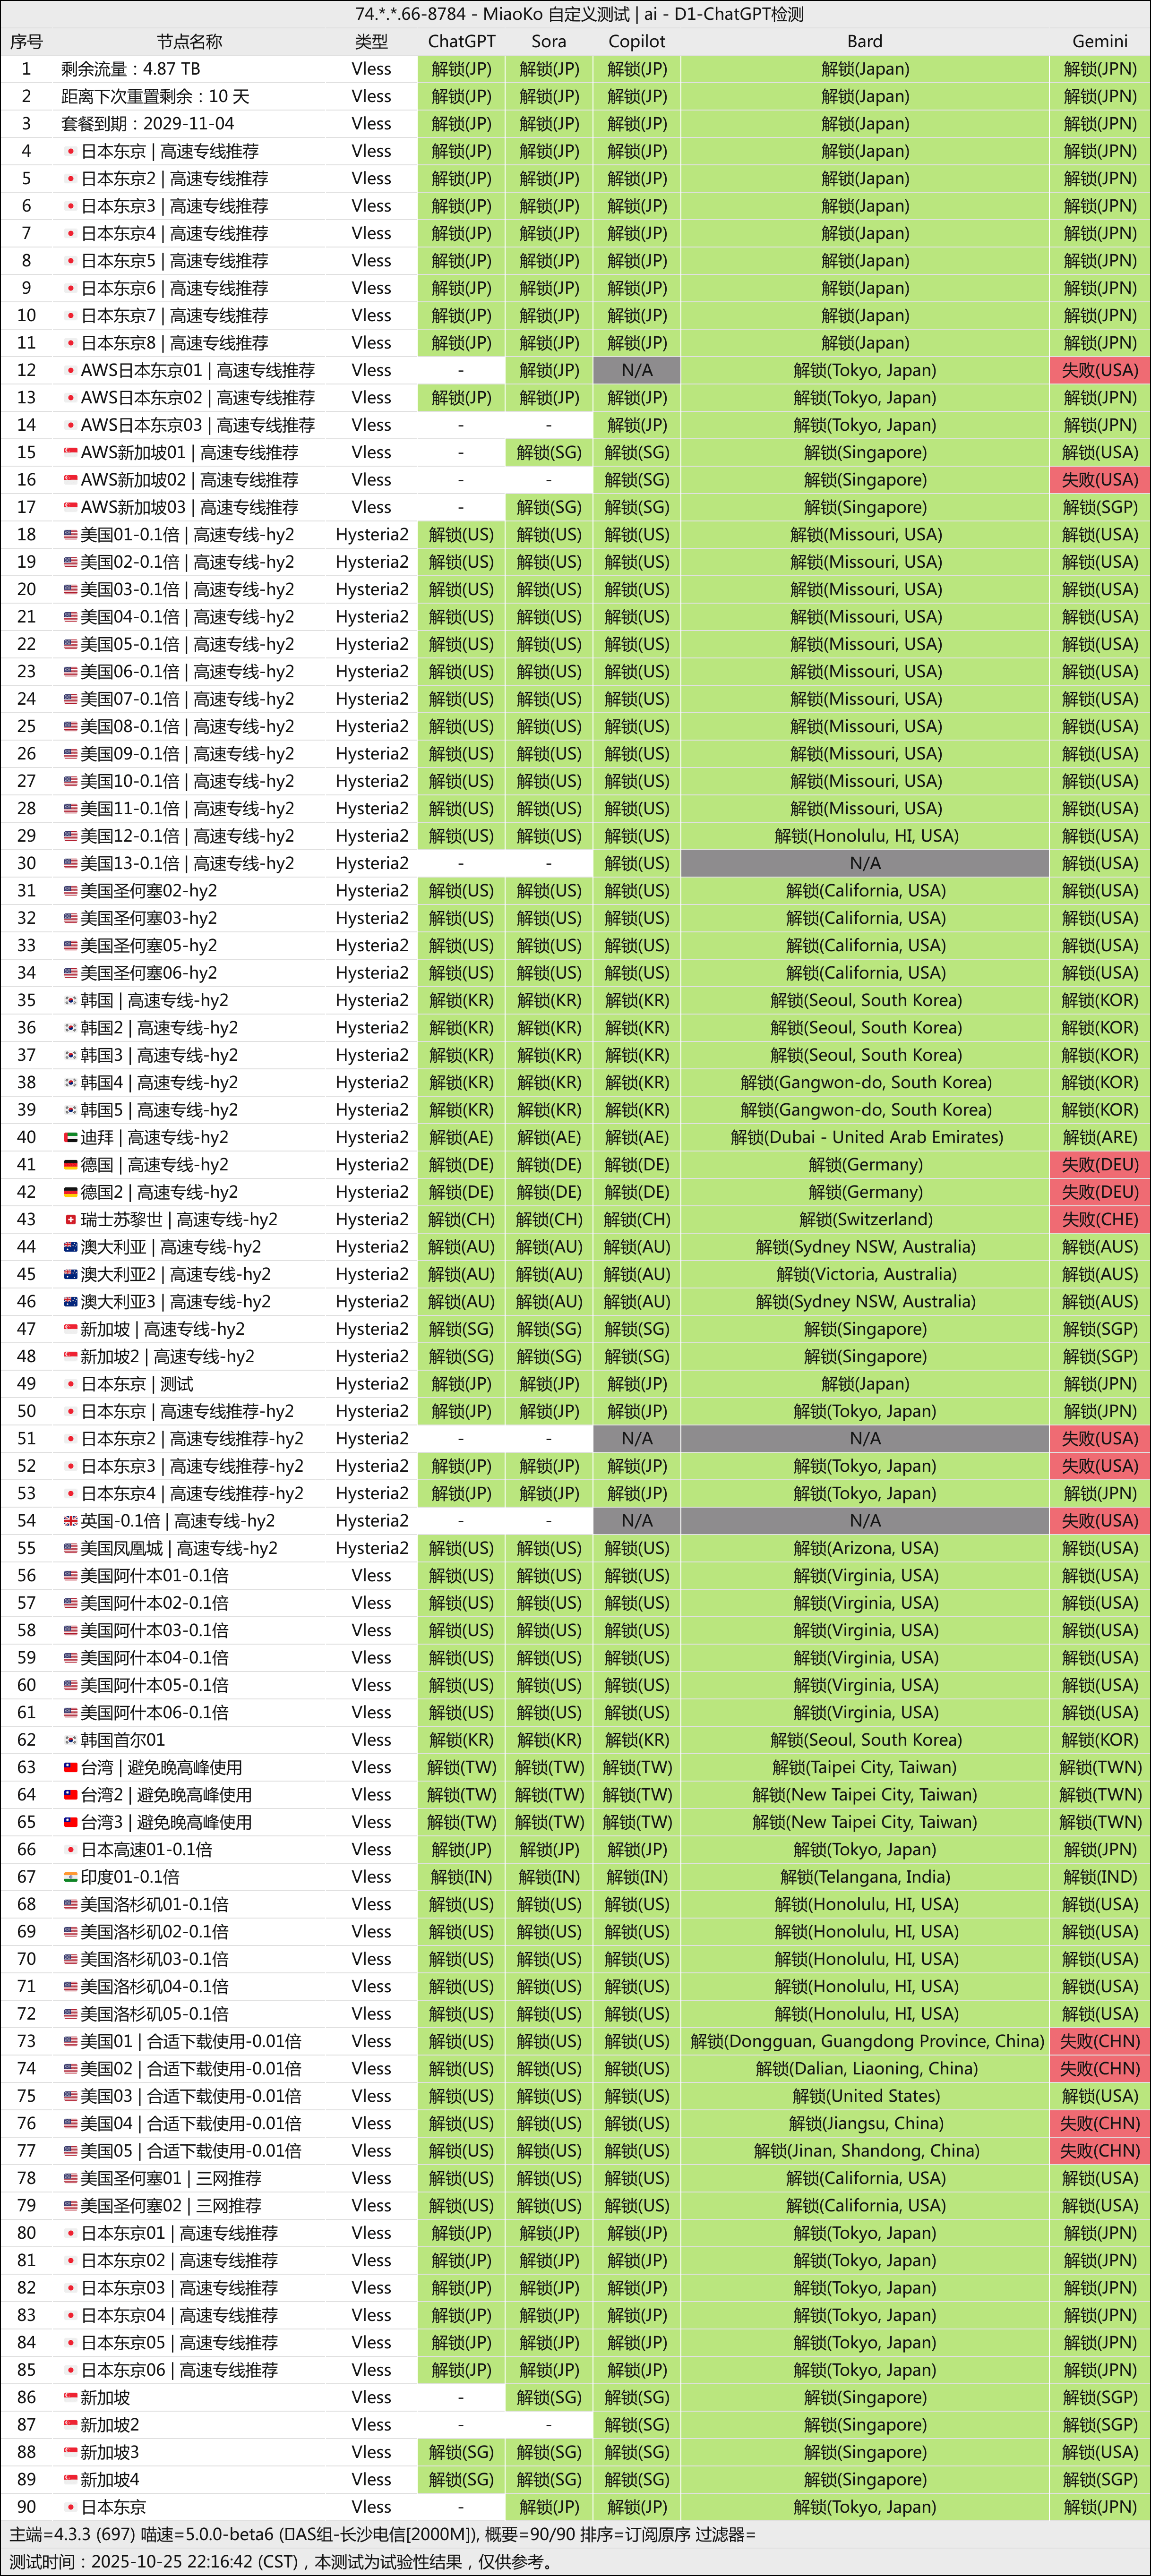Image resolution: width=1151 pixels, height=2576 pixels.
Task: Click the US flag beside 美国13-0.1倍 node
Action: coord(71,863)
